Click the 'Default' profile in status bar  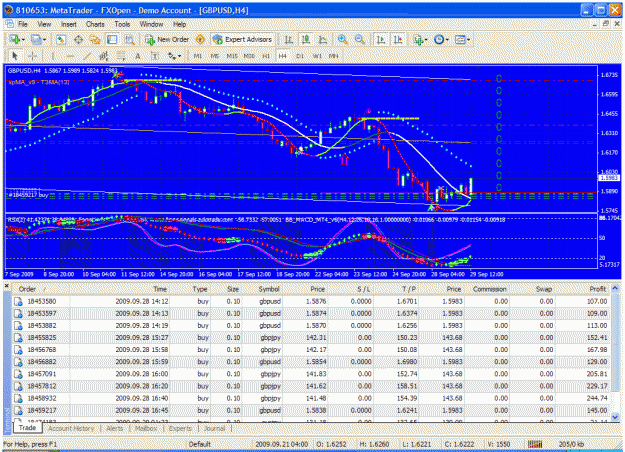tap(199, 444)
